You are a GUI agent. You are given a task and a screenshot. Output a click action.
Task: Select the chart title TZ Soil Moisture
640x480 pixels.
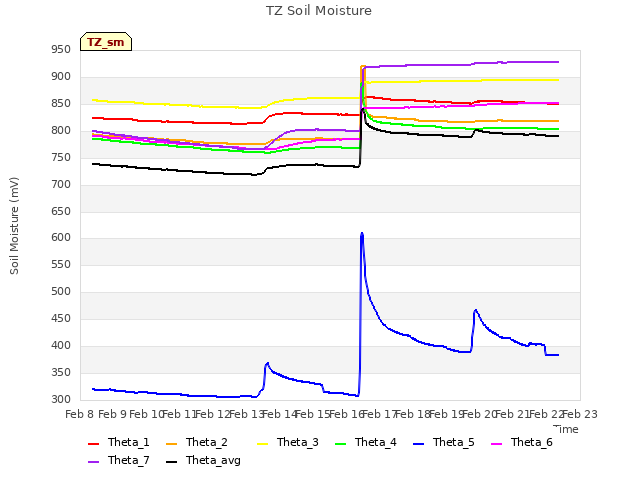[x=319, y=11]
